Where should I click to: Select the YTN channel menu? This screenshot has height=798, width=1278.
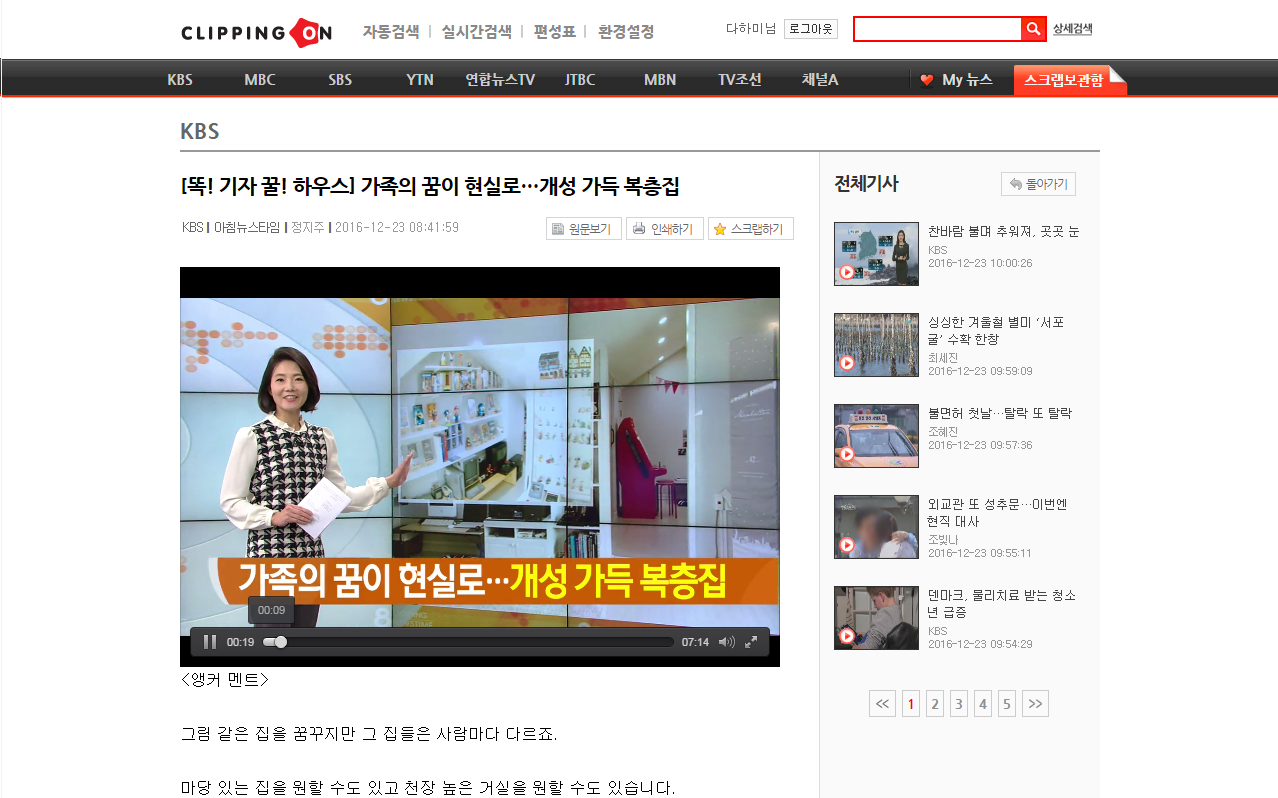[x=420, y=80]
